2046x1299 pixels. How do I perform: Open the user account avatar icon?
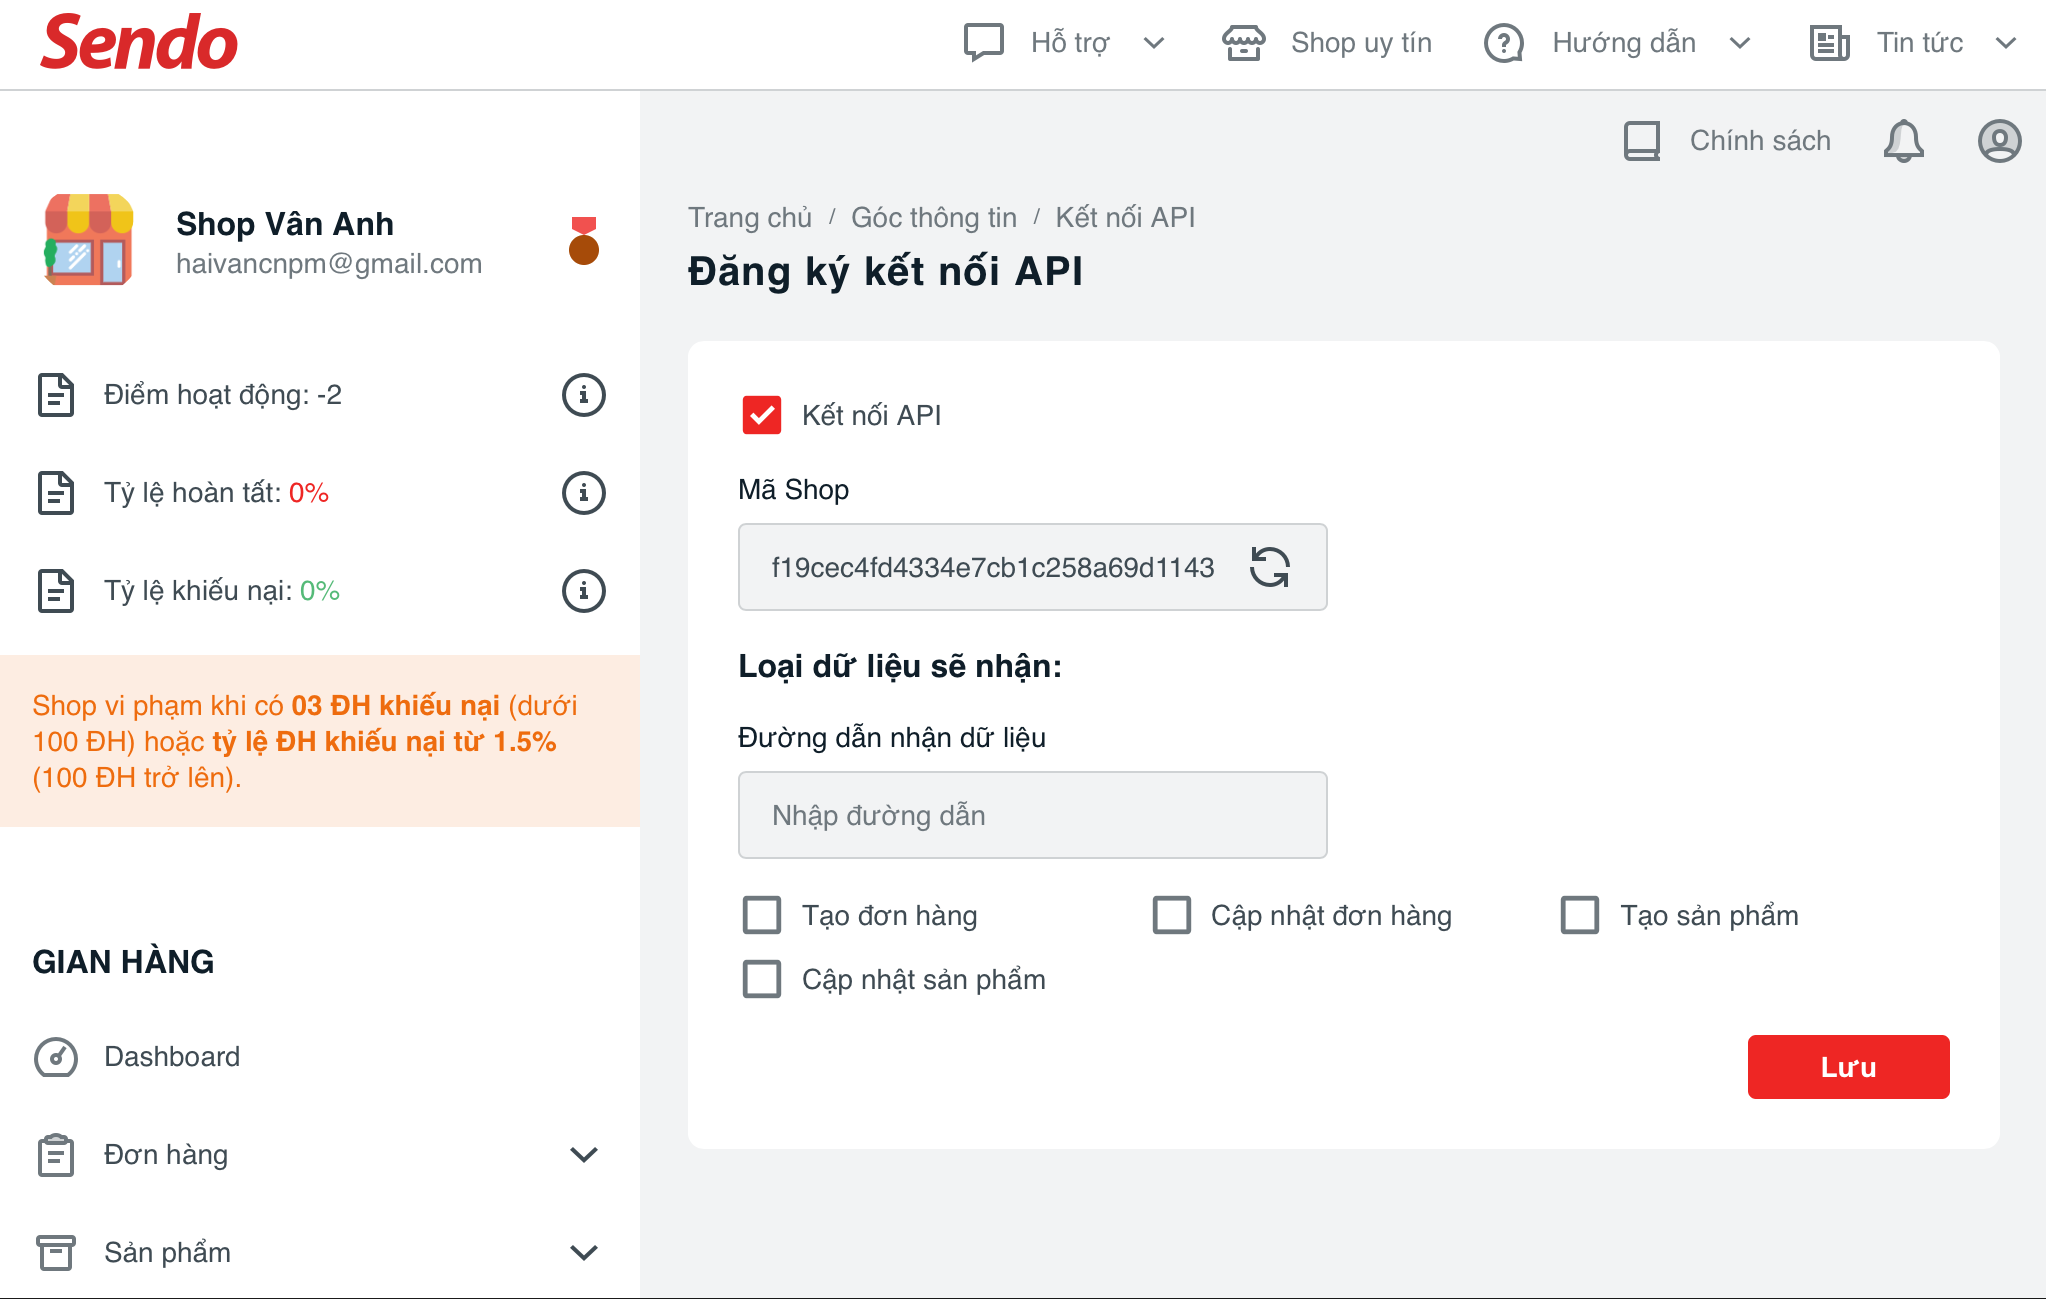[1999, 141]
